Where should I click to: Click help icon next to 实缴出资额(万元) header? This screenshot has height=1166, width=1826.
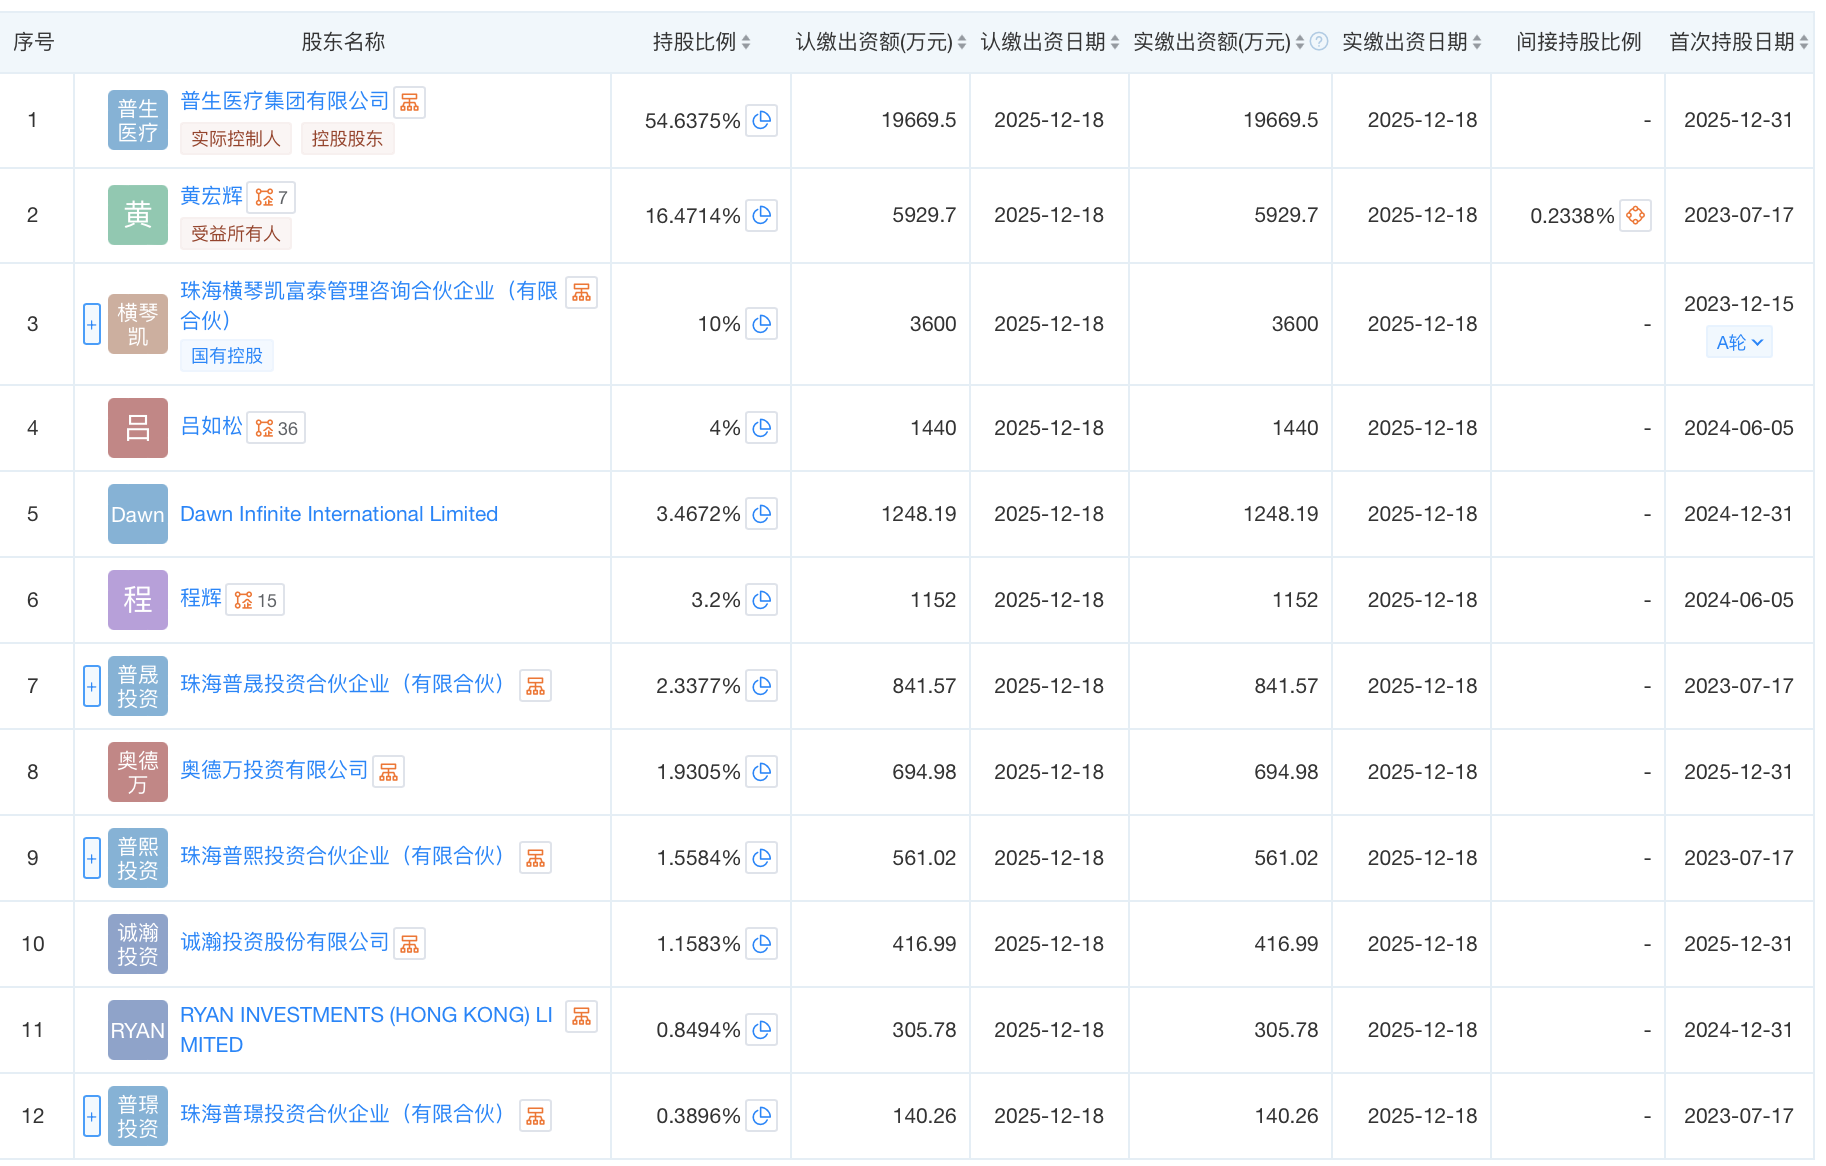(x=1319, y=42)
